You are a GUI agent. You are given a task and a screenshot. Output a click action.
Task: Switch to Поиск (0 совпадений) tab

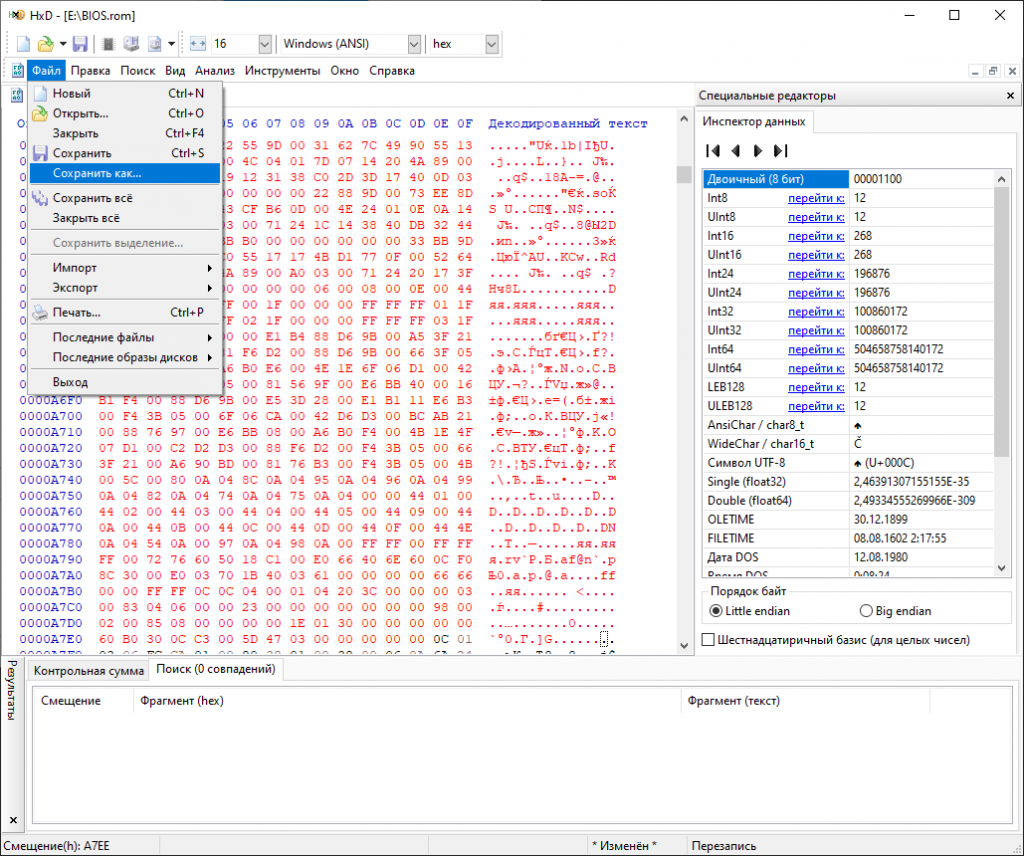click(216, 669)
